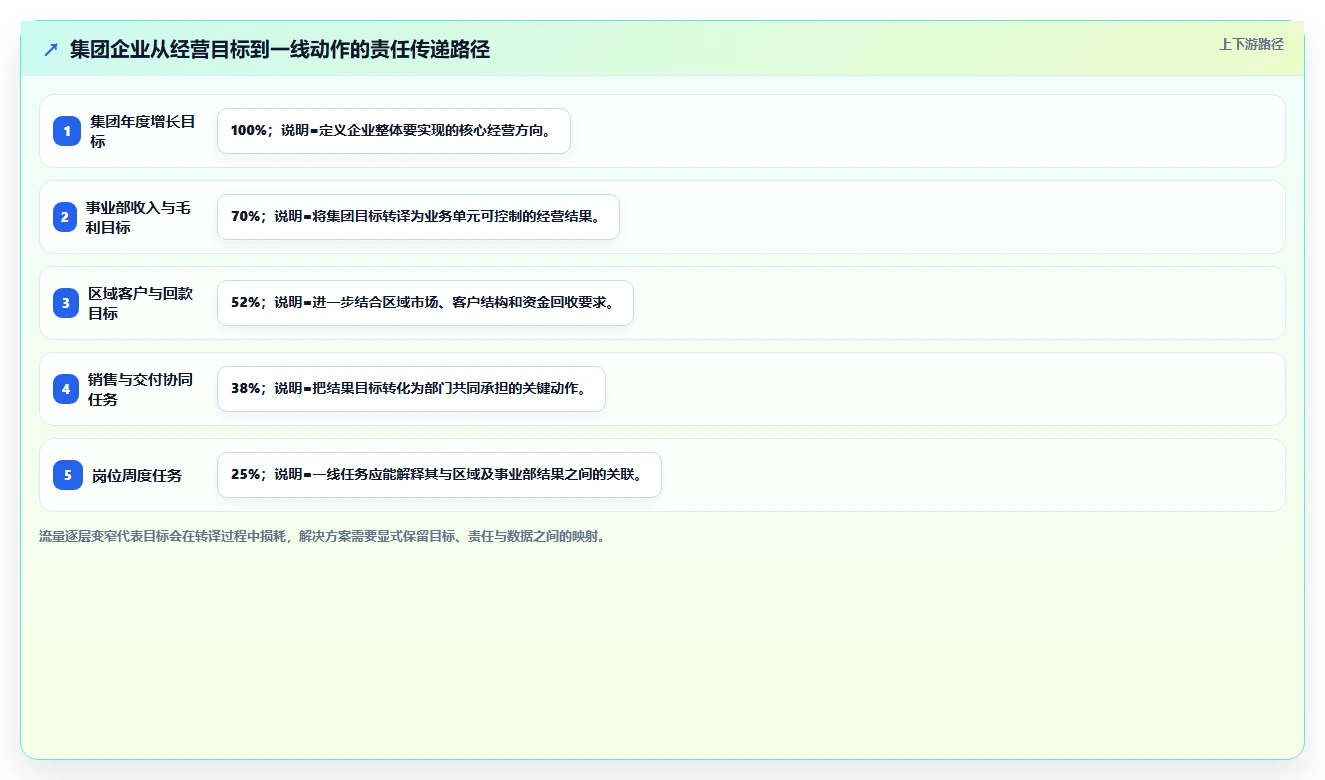Click the 上下游路径 label in header
This screenshot has height=780, width=1325.
[1251, 44]
